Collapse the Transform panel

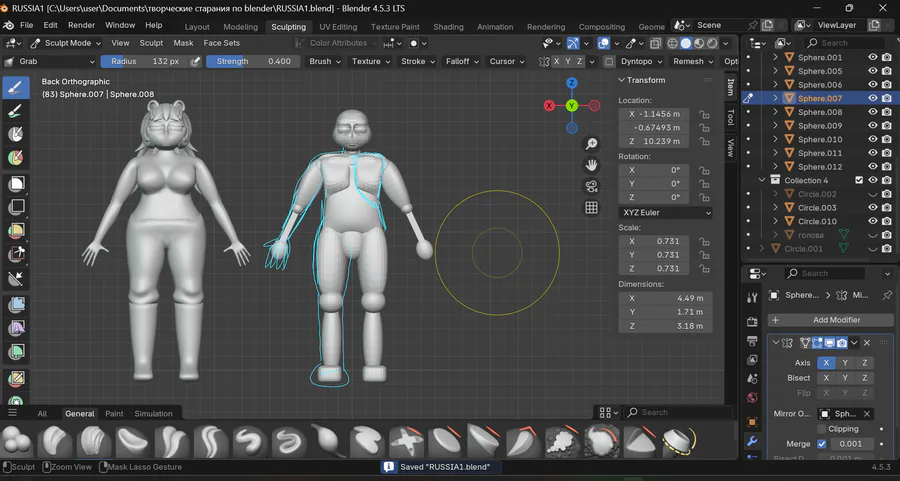click(642, 80)
